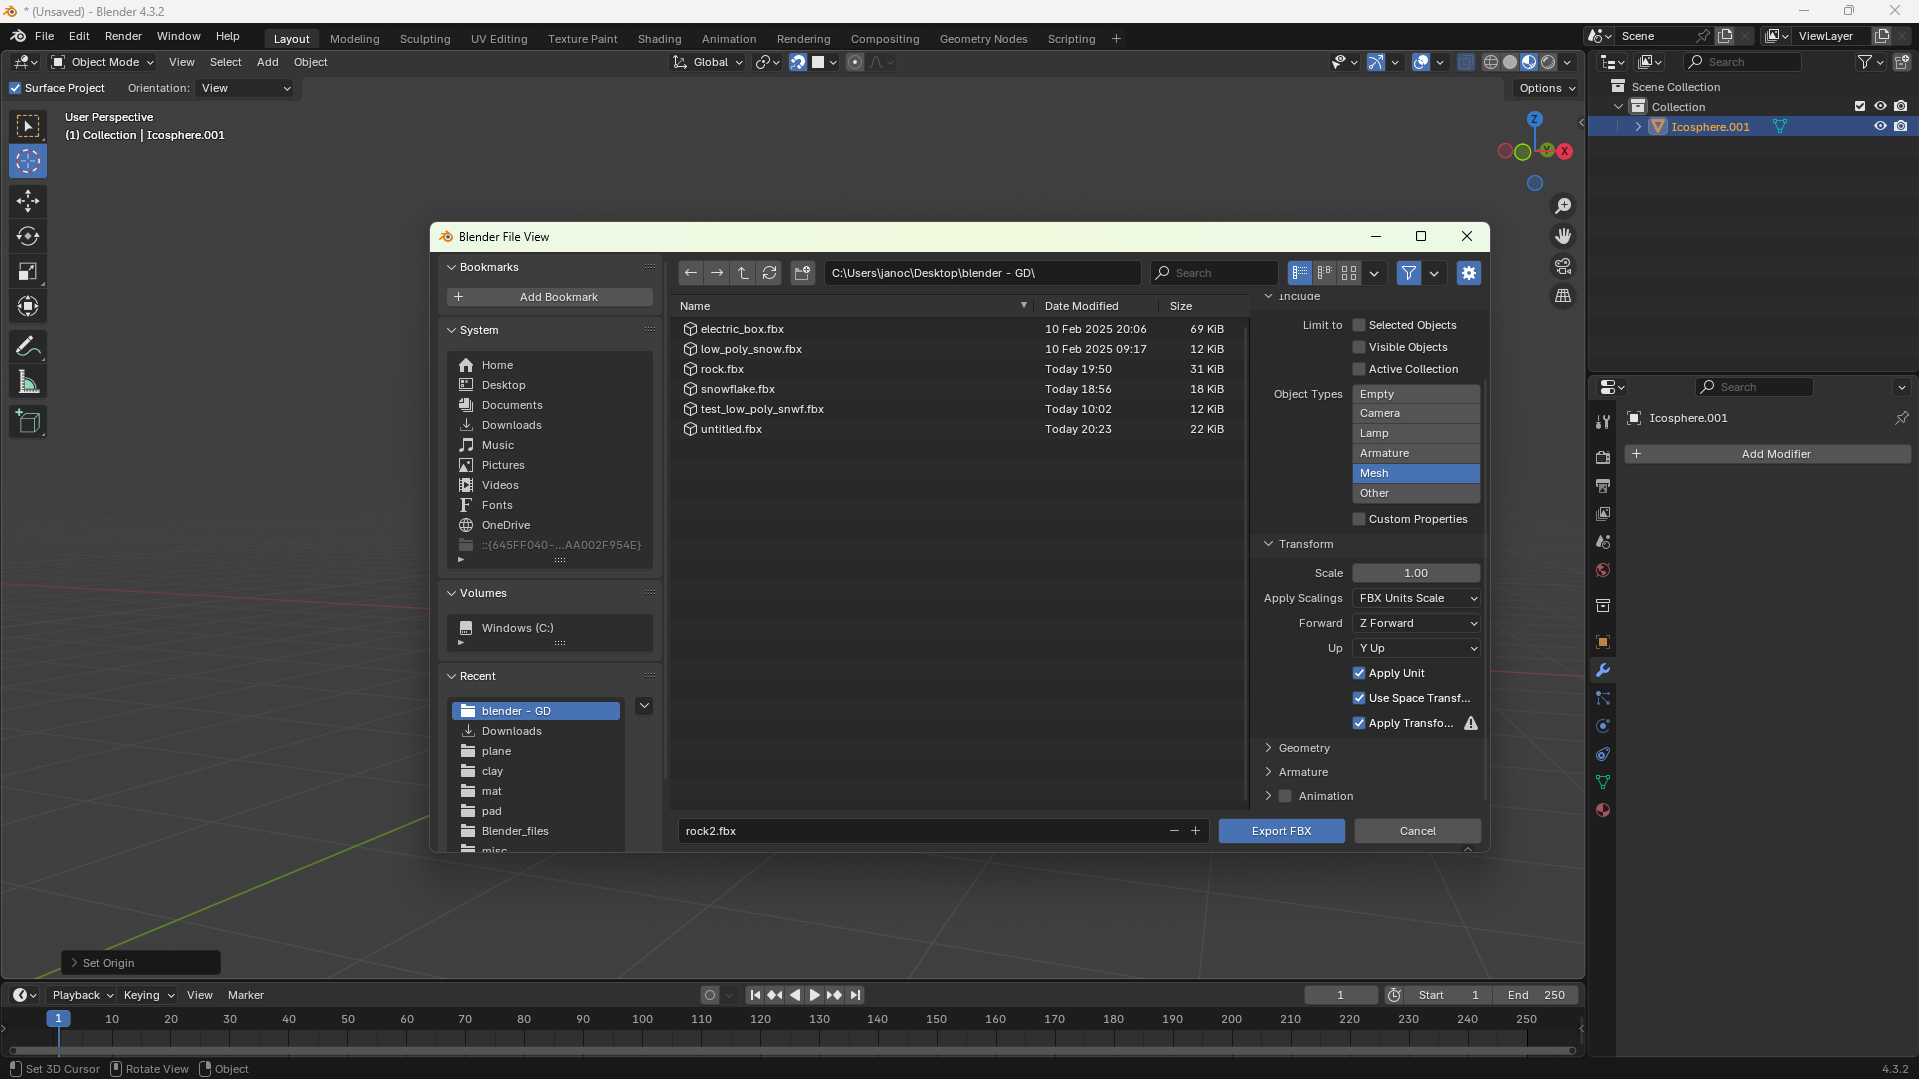Open the Render menu
Image resolution: width=1919 pixels, height=1079 pixels.
click(x=124, y=36)
